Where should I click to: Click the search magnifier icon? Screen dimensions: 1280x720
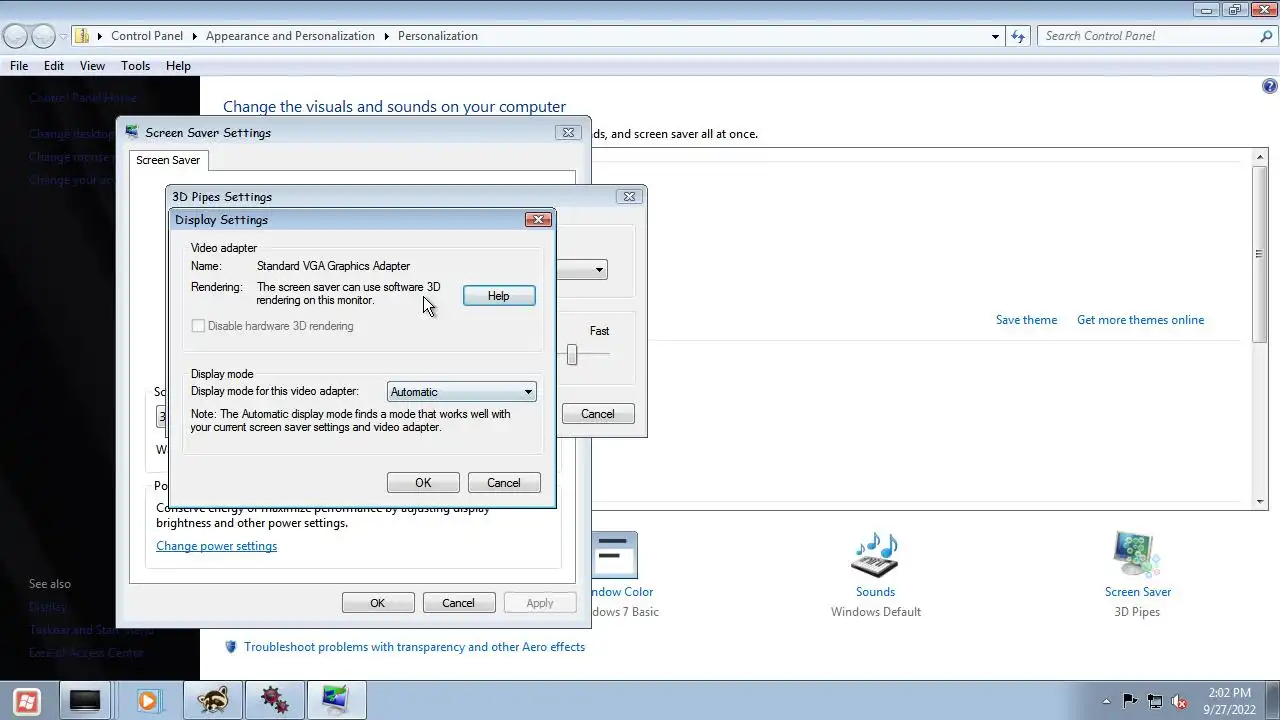pyautogui.click(x=1266, y=36)
